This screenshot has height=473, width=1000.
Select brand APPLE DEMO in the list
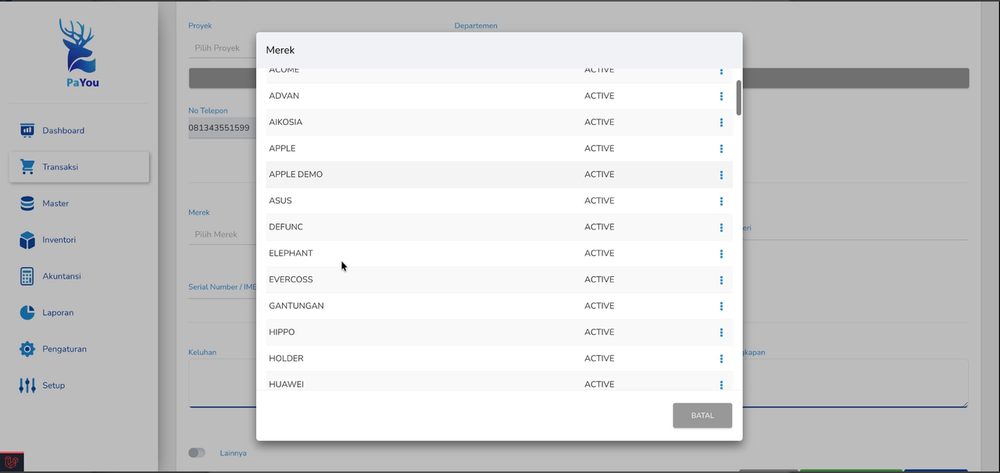[x=296, y=175]
